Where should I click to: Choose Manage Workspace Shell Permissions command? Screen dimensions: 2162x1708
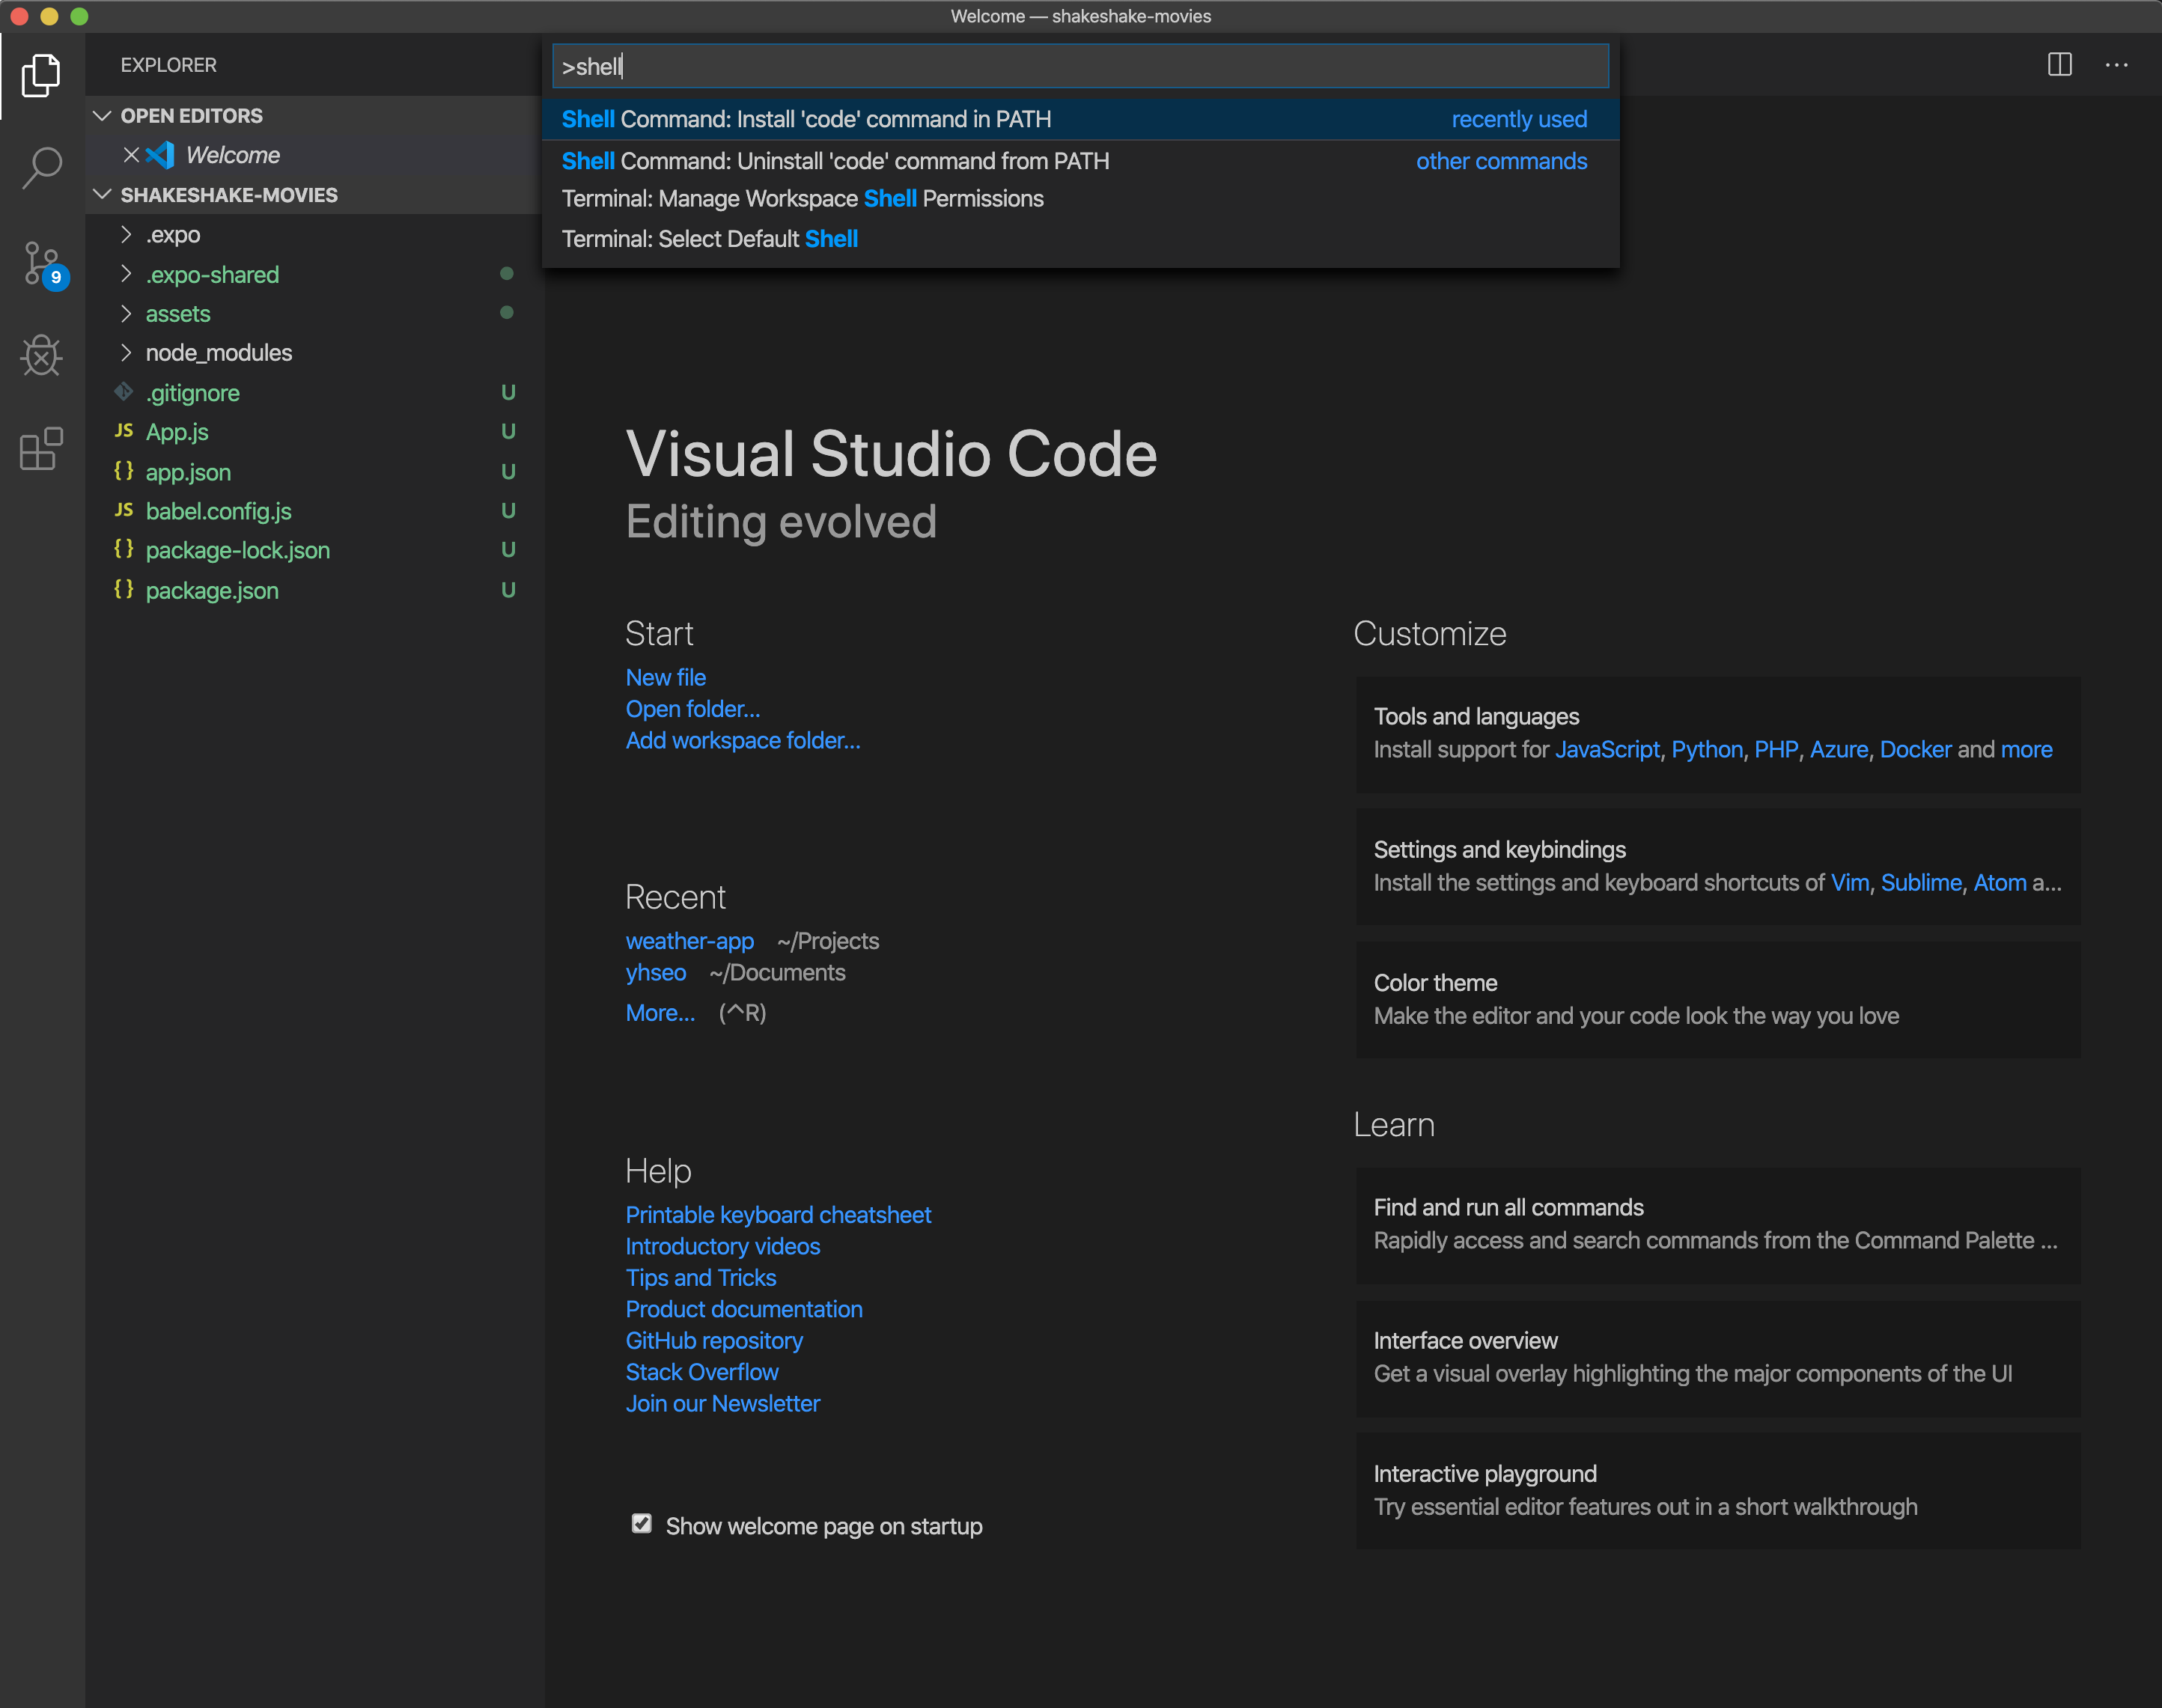[1080, 199]
